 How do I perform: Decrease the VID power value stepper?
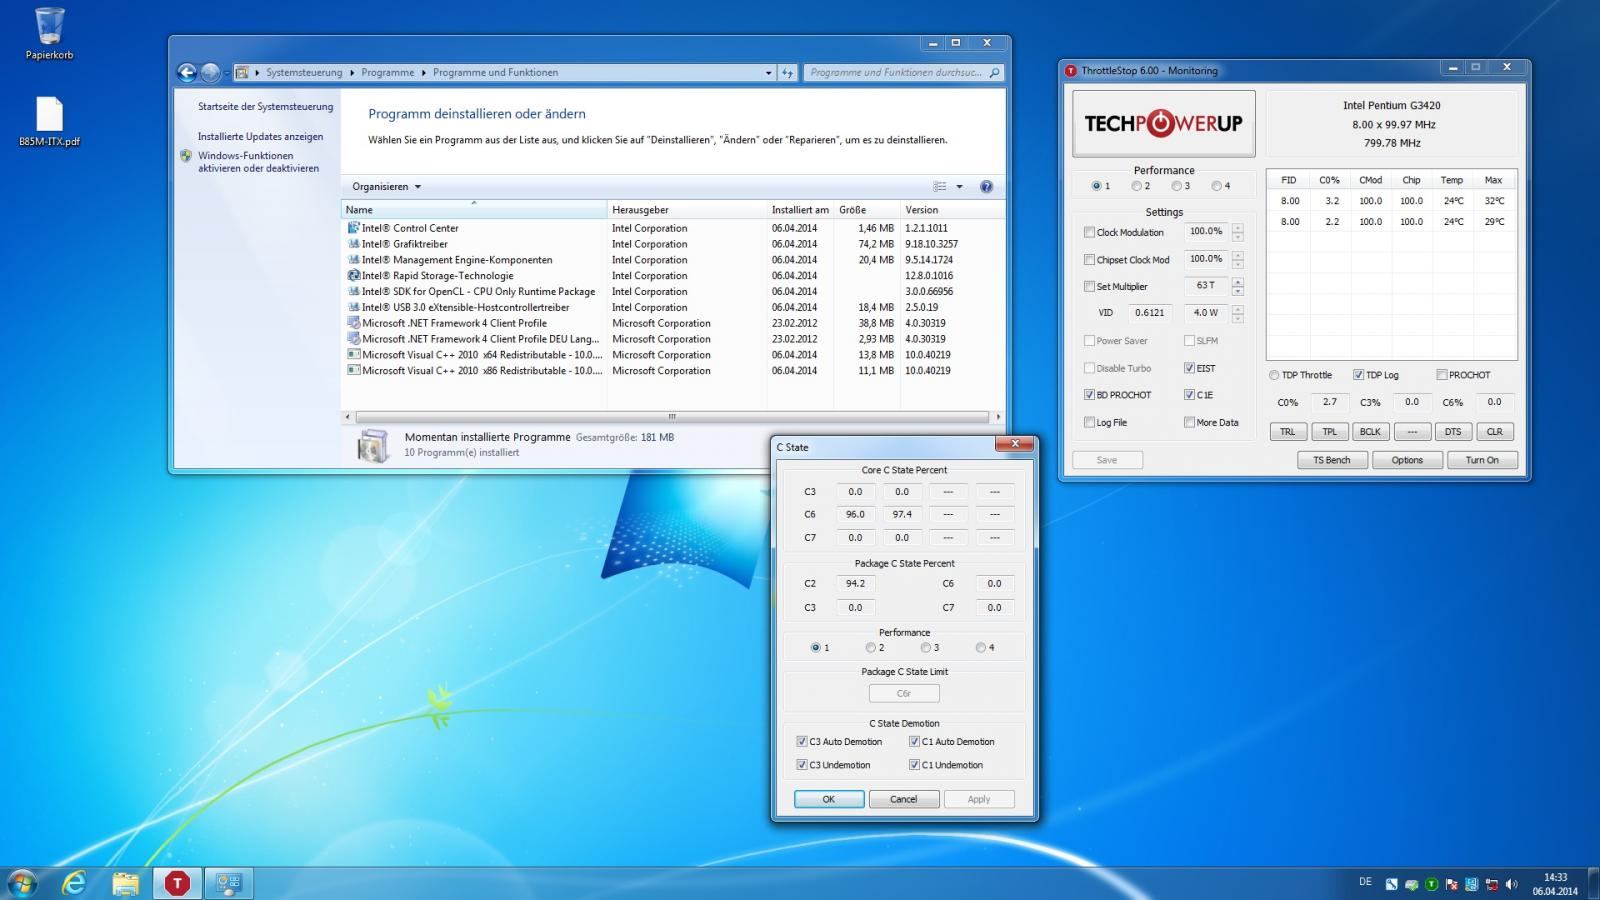(x=1238, y=318)
